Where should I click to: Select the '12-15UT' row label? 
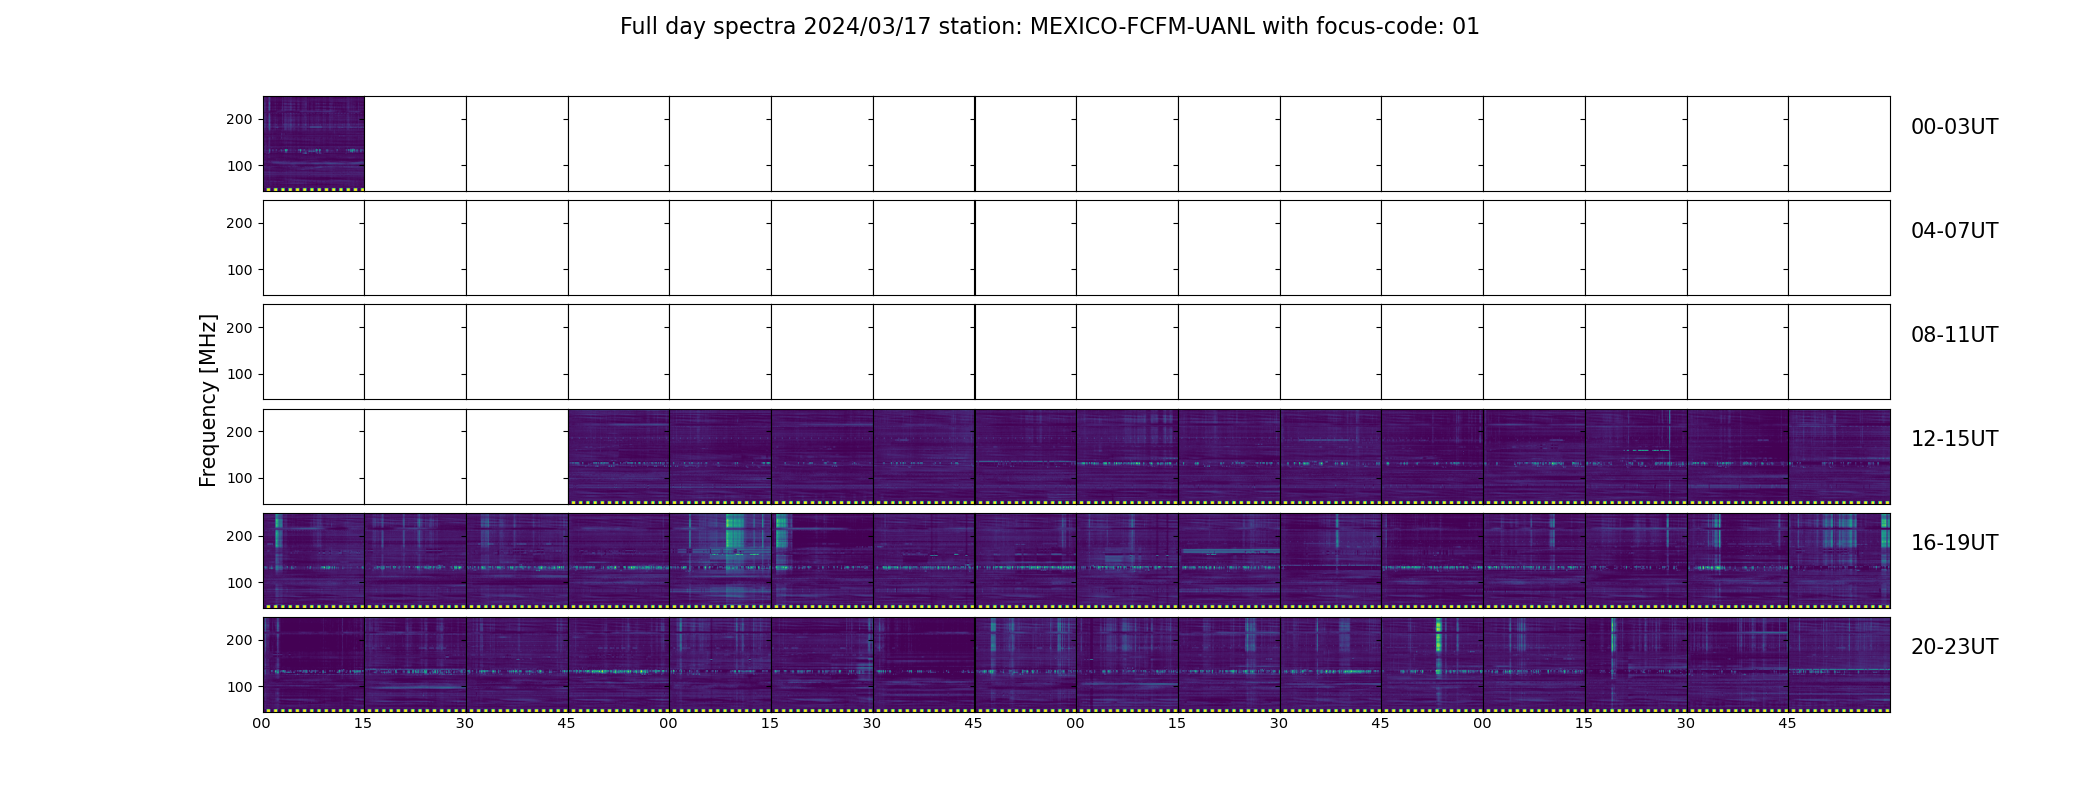click(x=1954, y=439)
